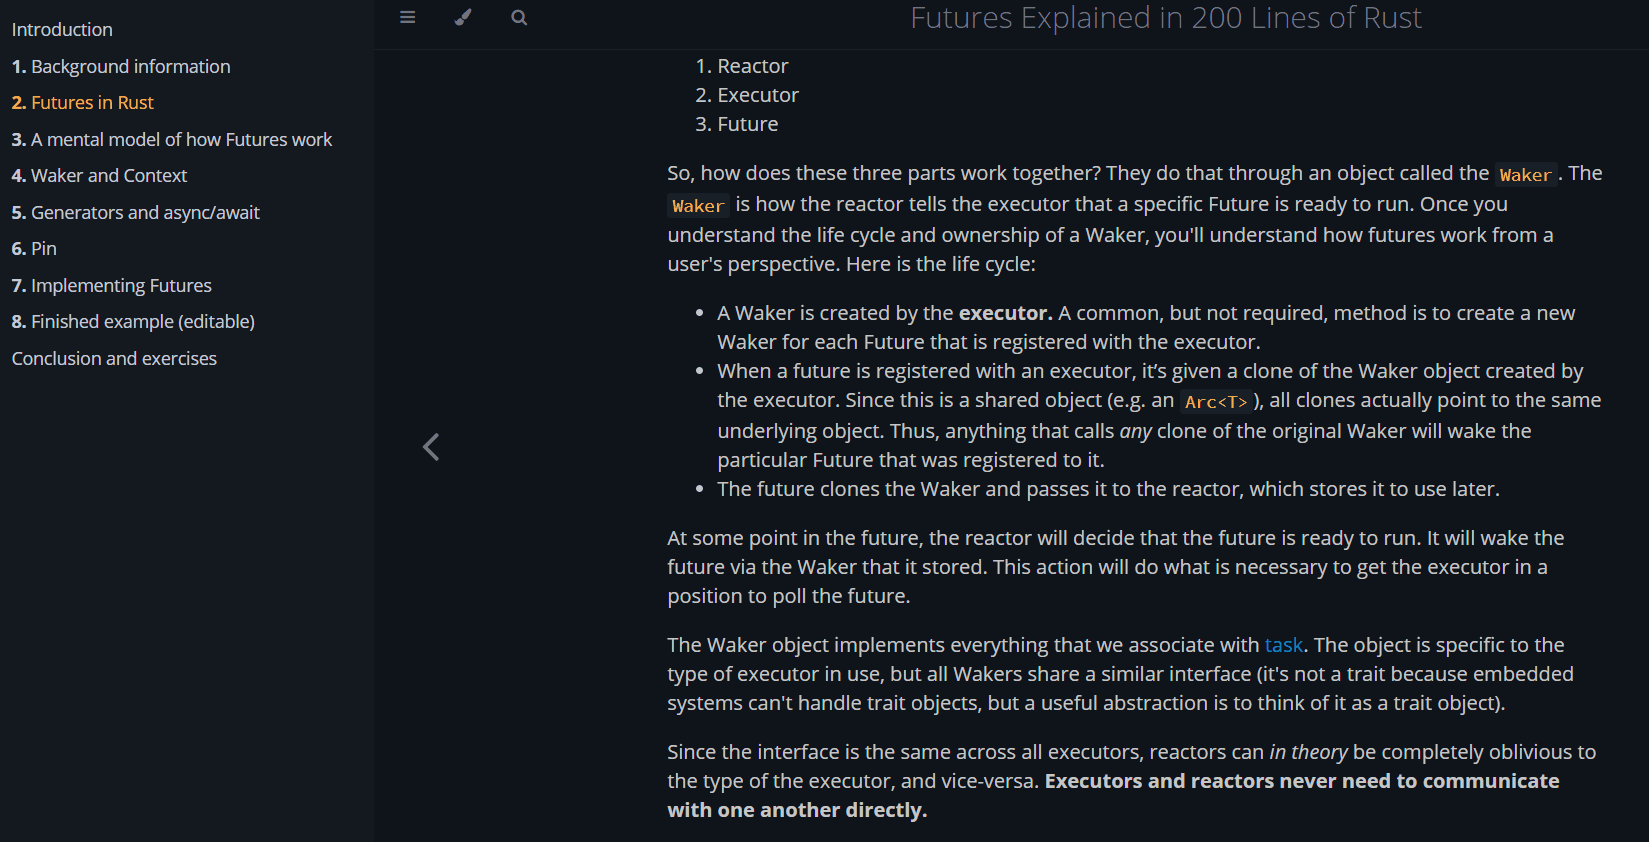
Task: Toggle the sidebar with the hamburger icon
Action: (x=407, y=17)
